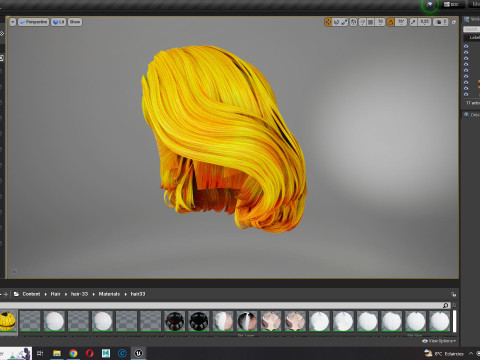
Task: Switch to the Details panel tab
Action: [x=471, y=115]
